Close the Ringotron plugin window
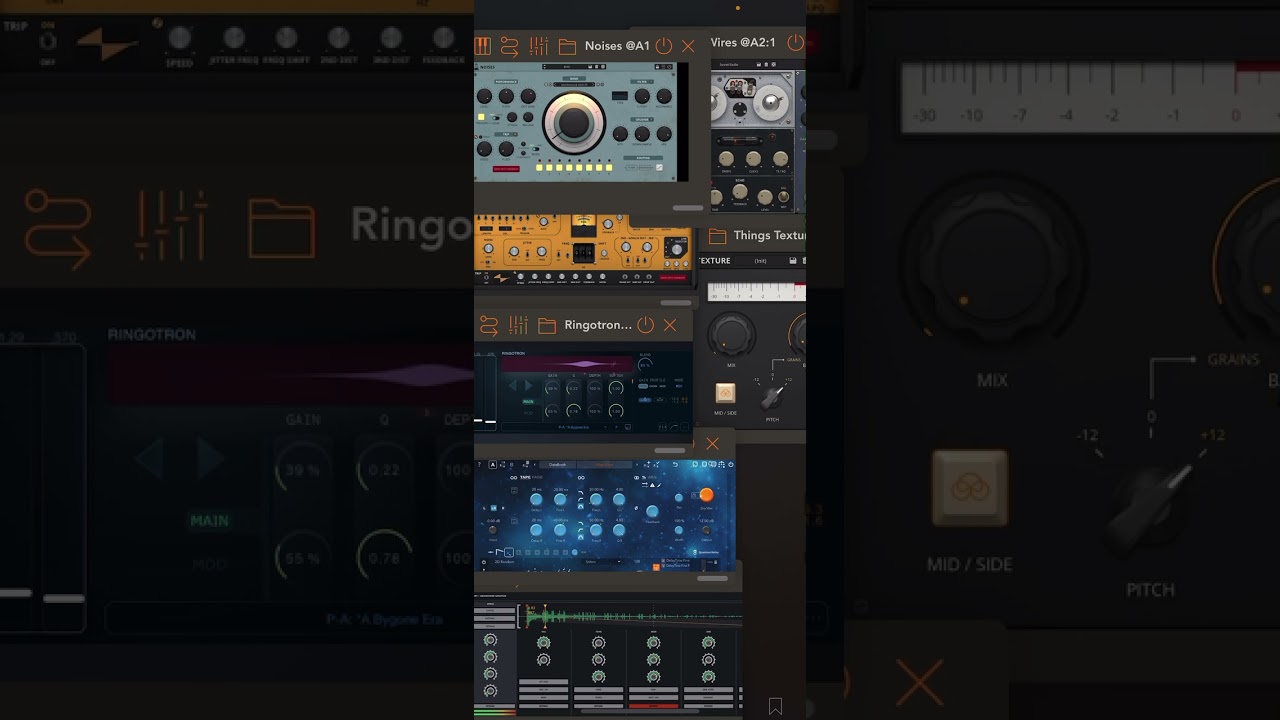 pos(670,325)
